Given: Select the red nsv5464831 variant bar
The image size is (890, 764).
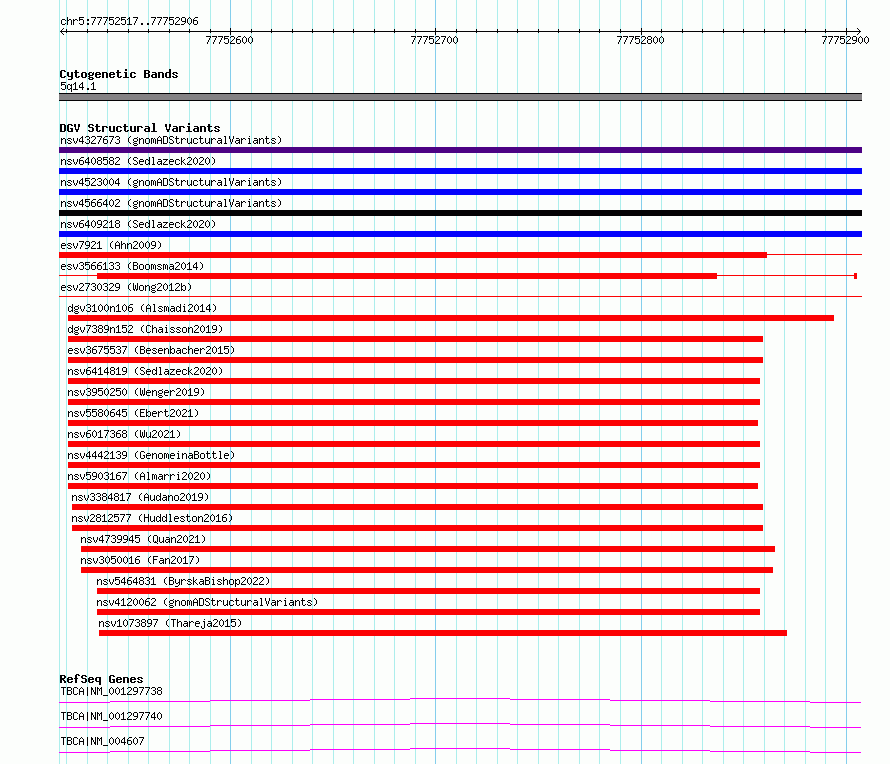Looking at the screenshot, I should pos(429,591).
